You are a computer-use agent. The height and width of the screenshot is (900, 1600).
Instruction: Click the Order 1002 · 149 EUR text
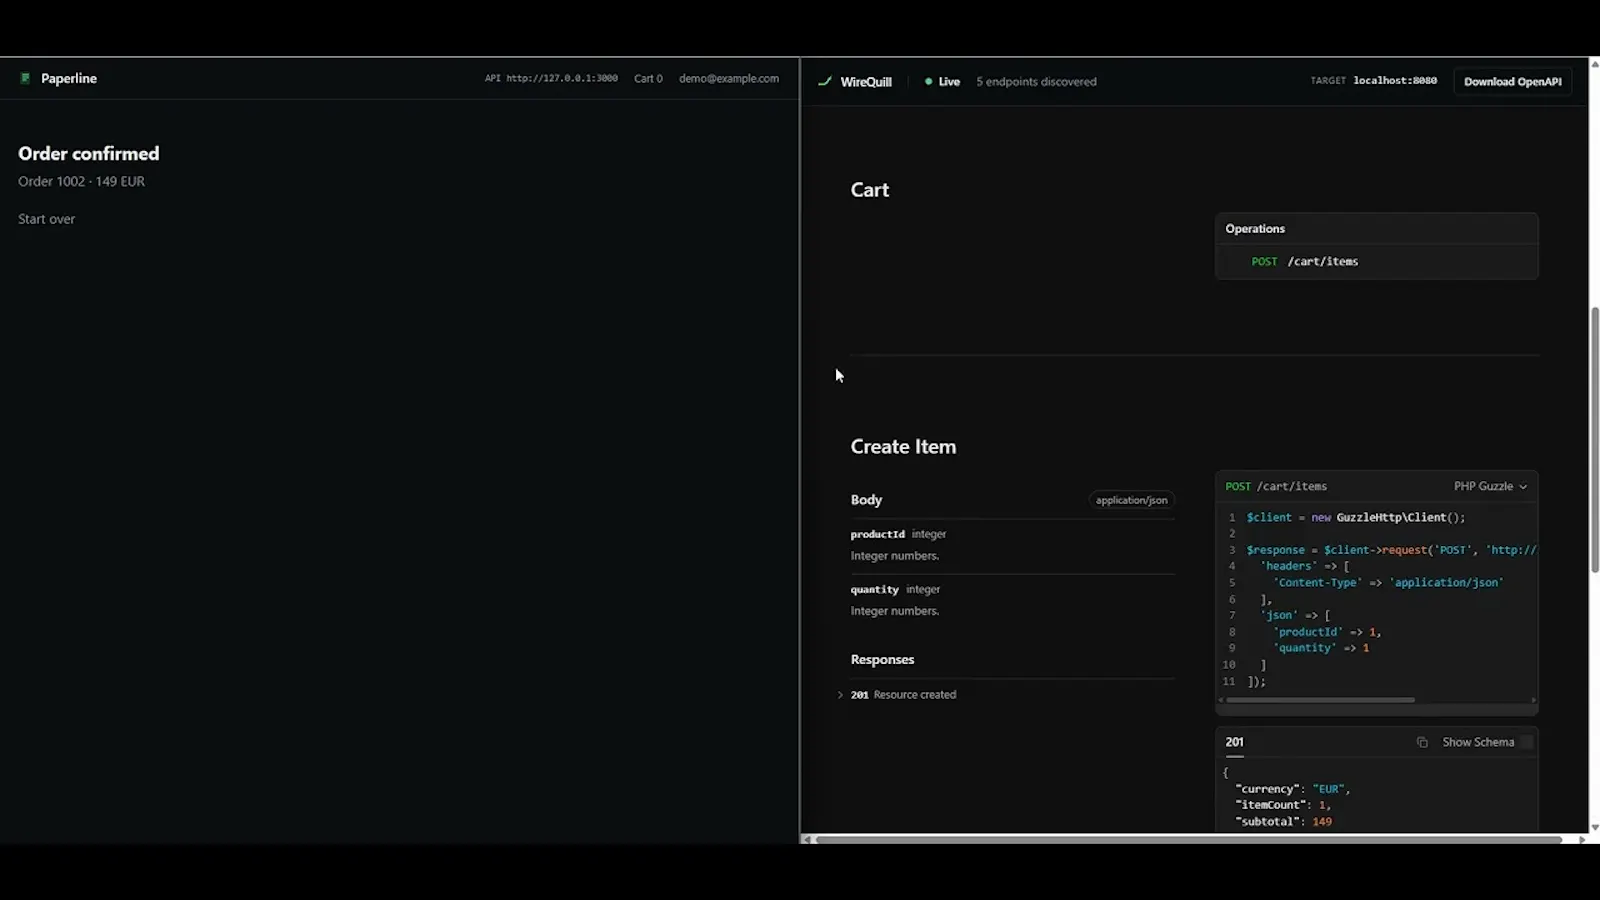(81, 181)
